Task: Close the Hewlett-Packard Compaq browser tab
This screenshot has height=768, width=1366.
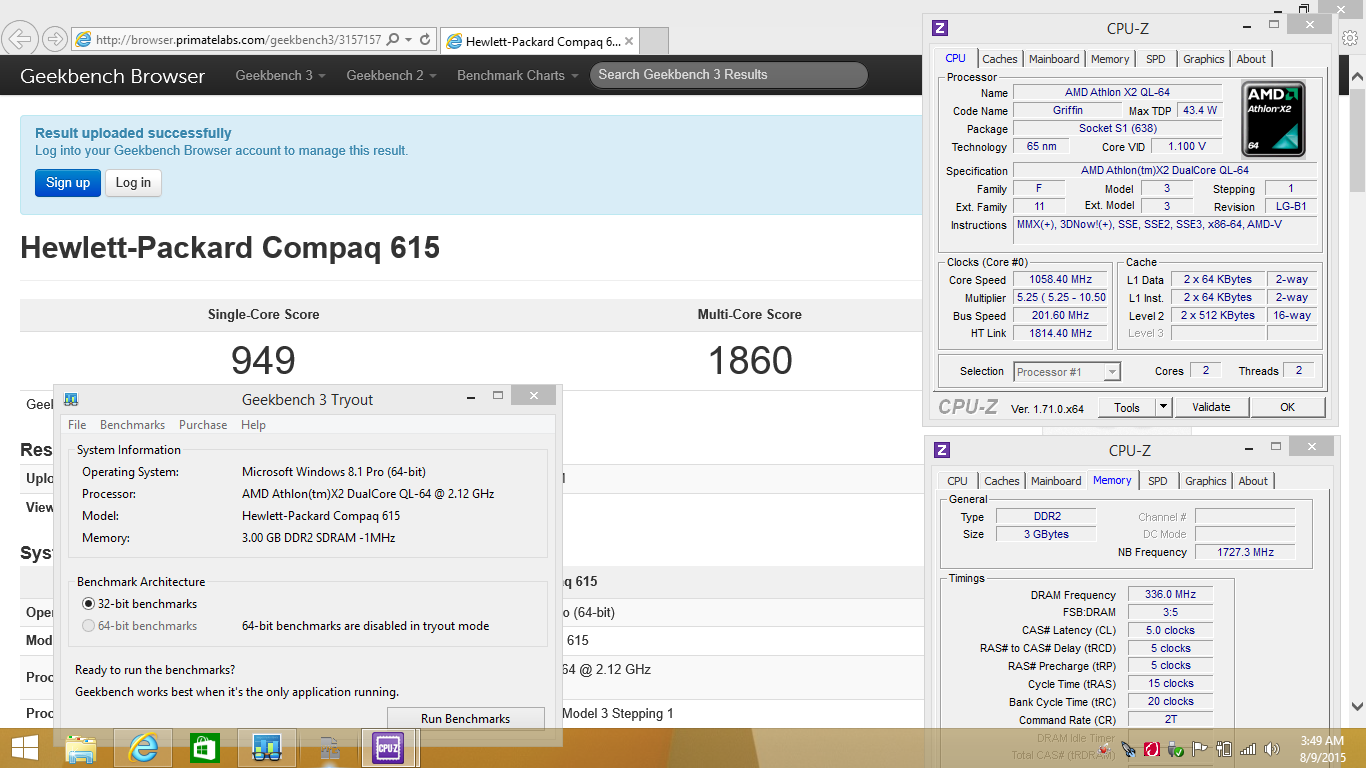Action: 629,42
